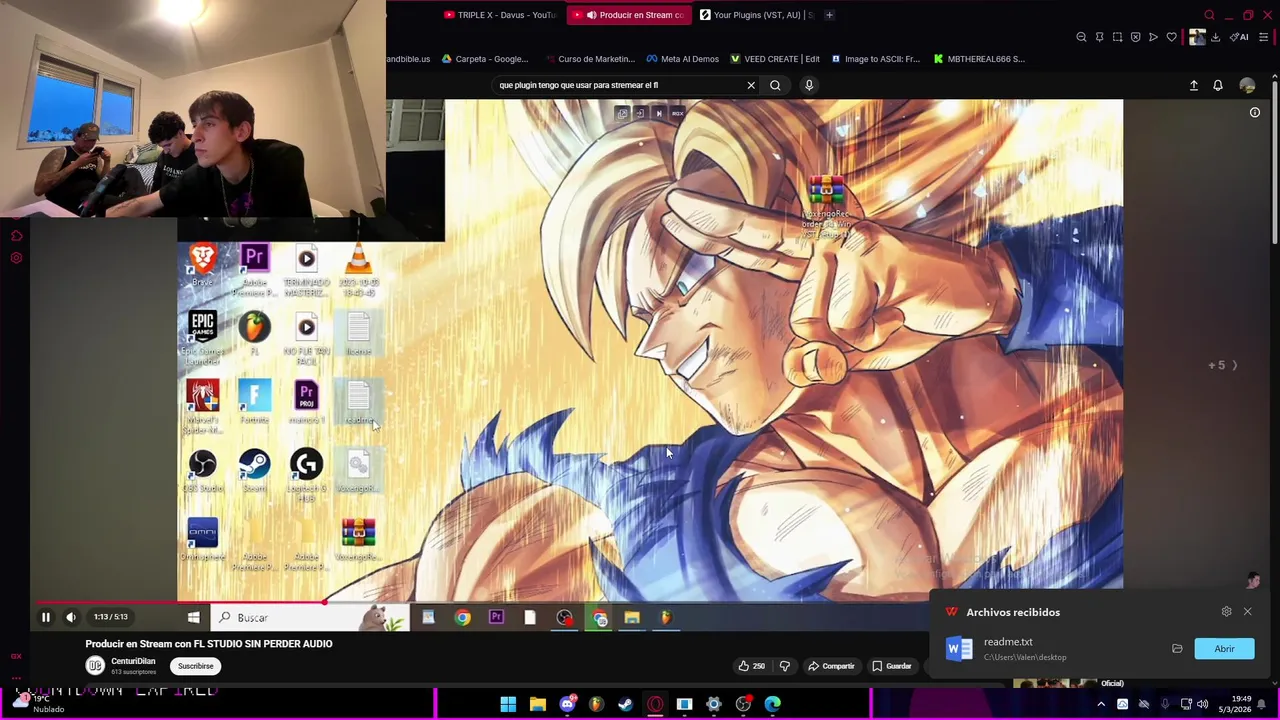Clear the YouTube search query
The image size is (1280, 720).
click(x=751, y=85)
